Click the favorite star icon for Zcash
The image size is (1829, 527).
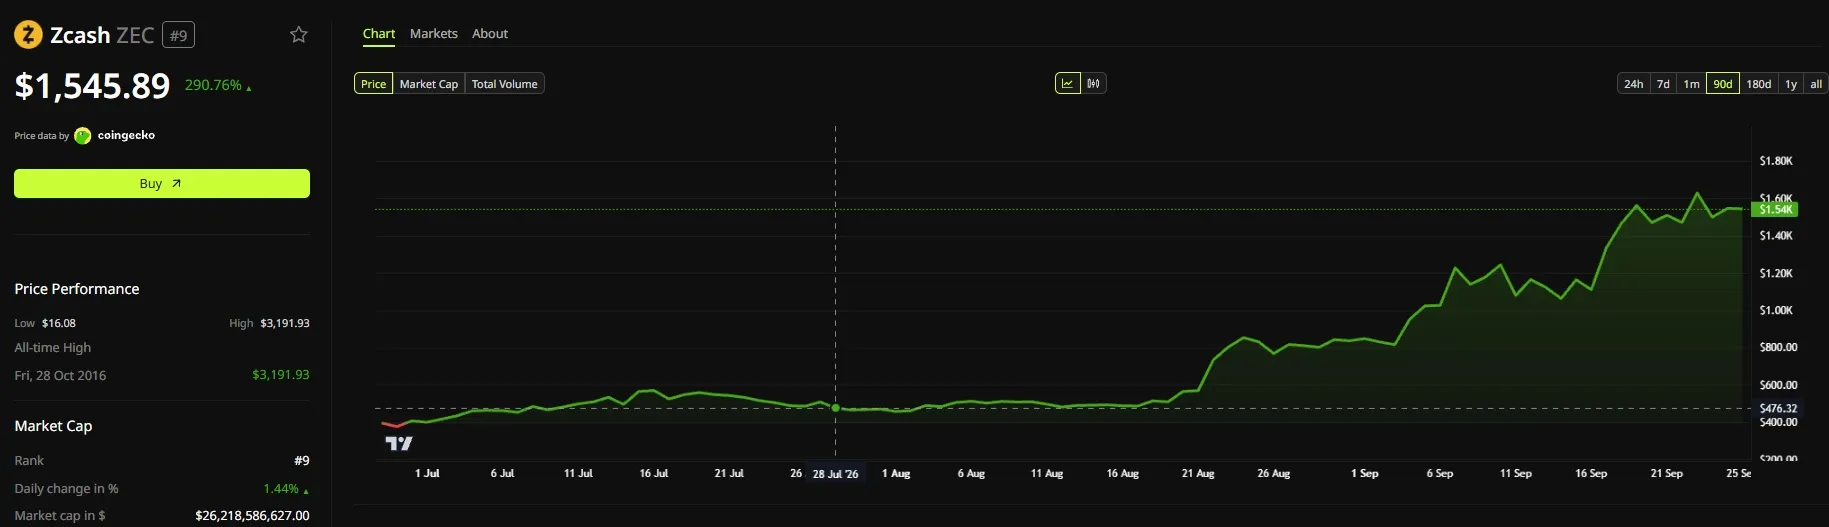coord(298,35)
